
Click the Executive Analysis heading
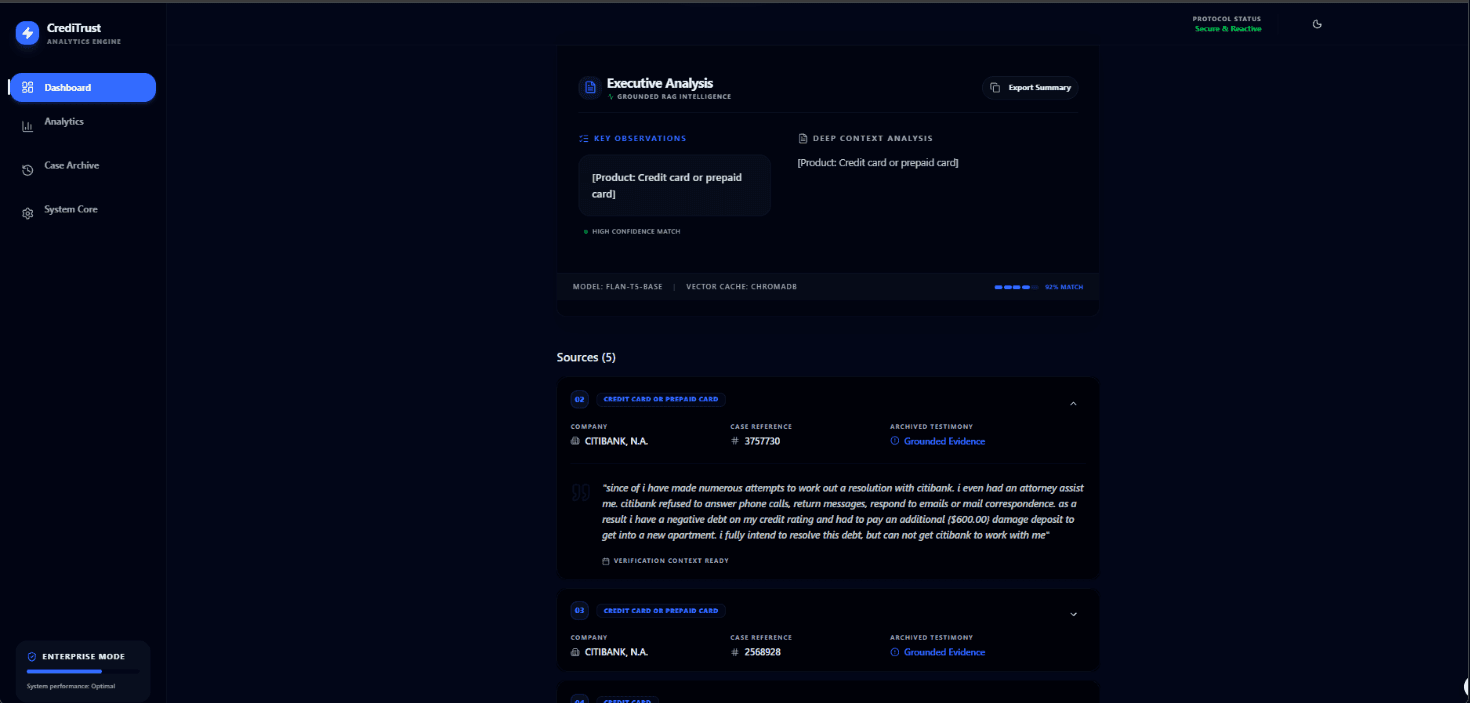point(660,83)
